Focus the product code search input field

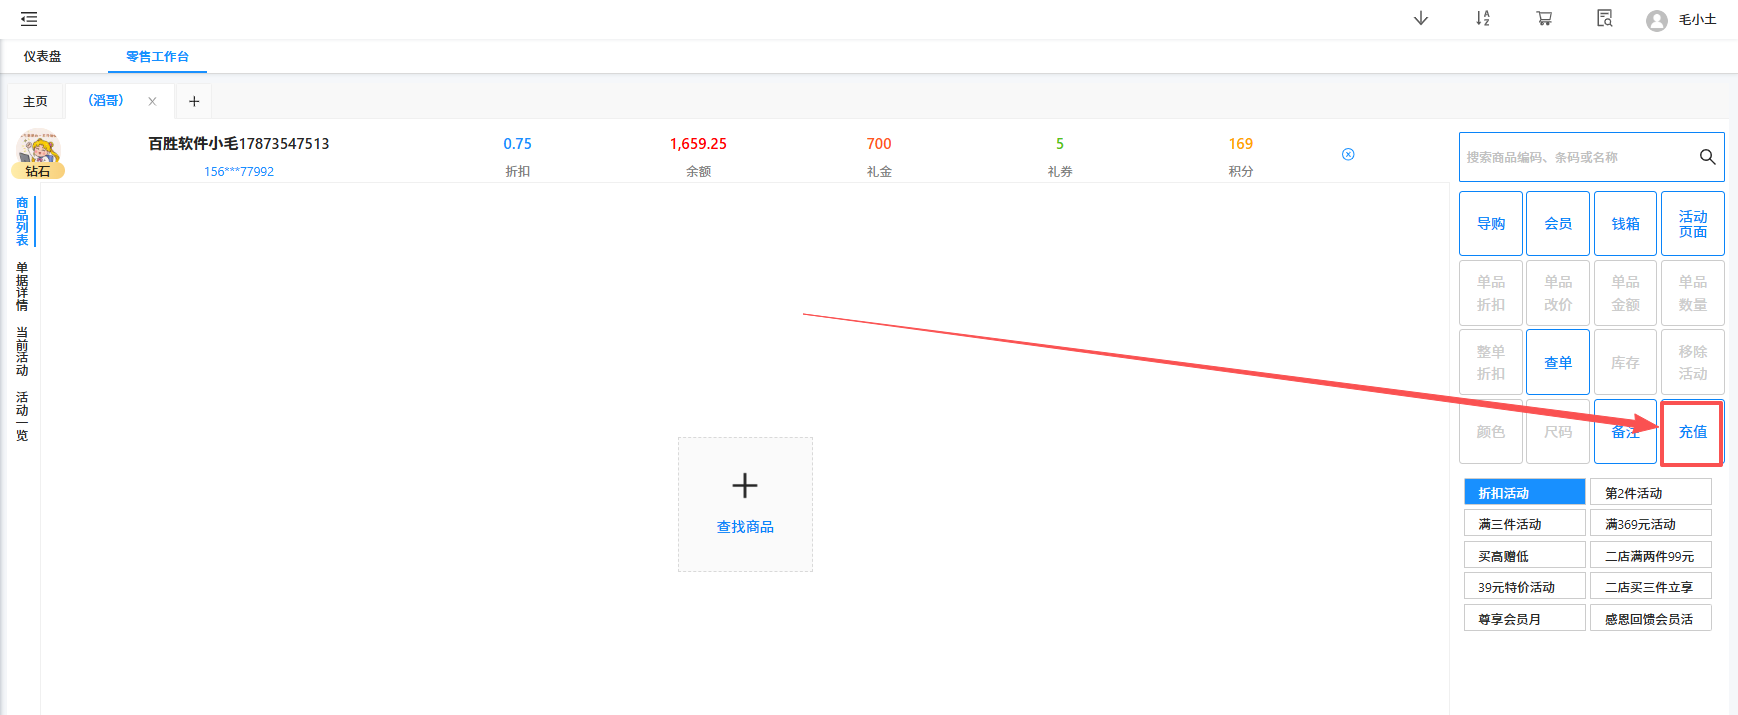pyautogui.click(x=1575, y=157)
